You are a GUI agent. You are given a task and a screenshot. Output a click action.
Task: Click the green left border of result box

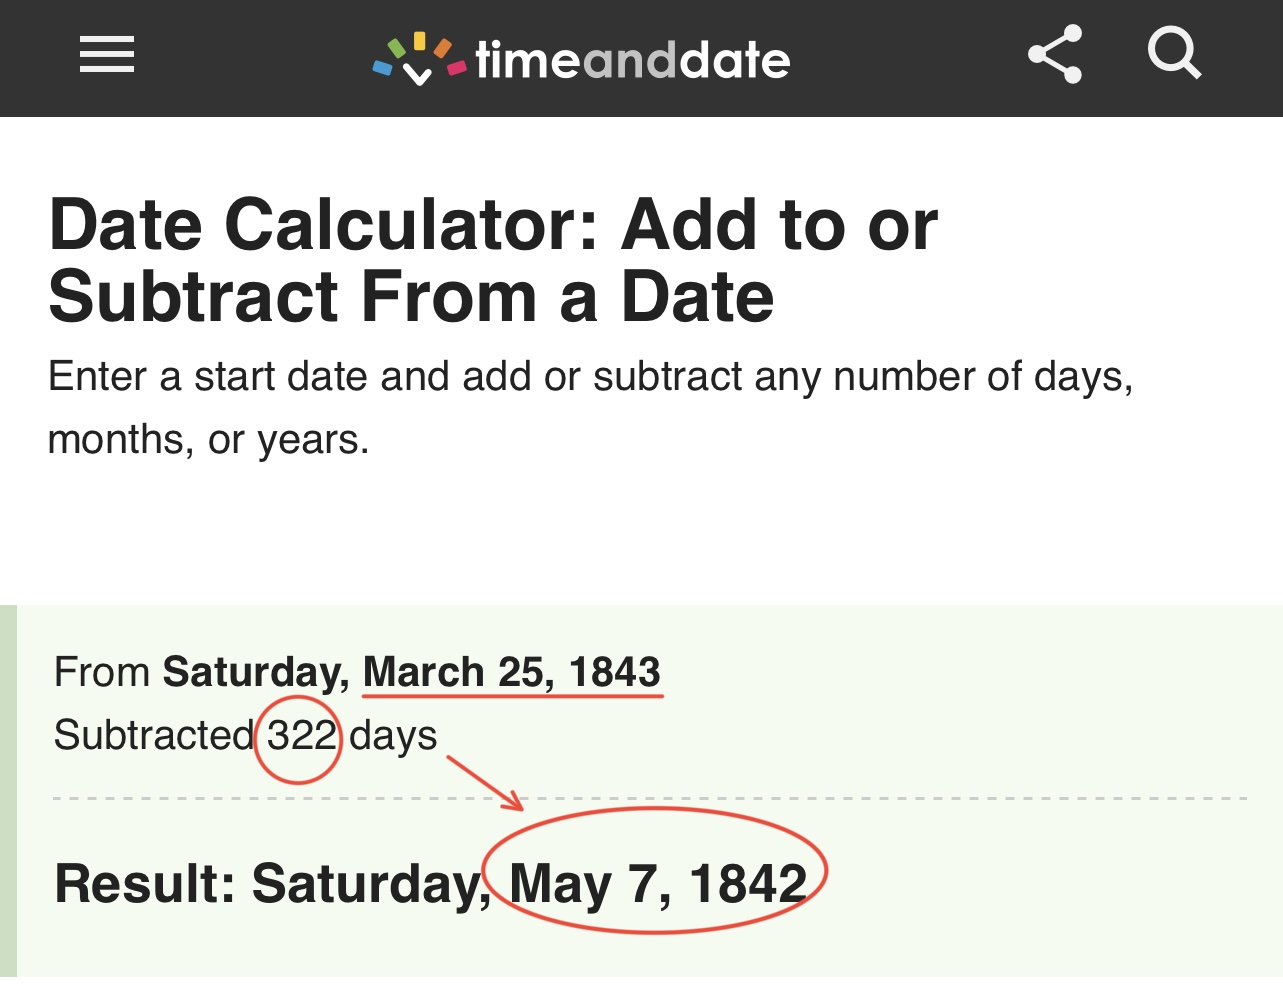tap(8, 790)
